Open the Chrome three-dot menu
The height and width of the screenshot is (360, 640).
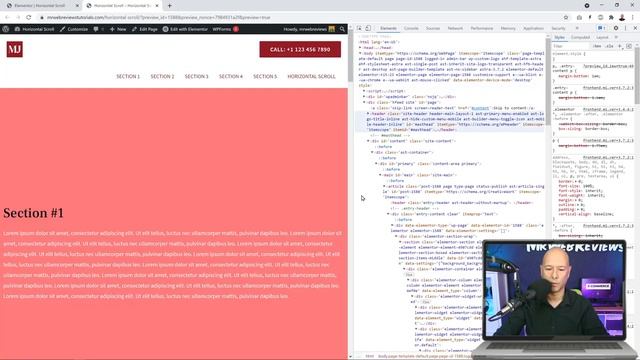pyautogui.click(x=633, y=18)
